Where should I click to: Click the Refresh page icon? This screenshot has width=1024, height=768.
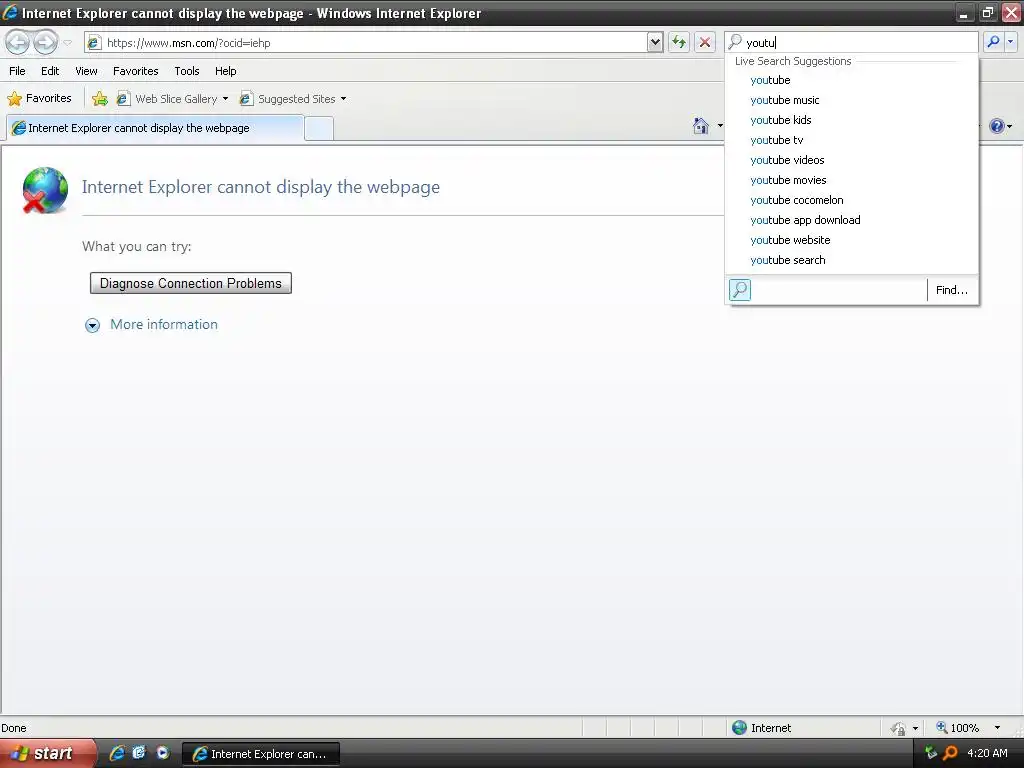(679, 42)
